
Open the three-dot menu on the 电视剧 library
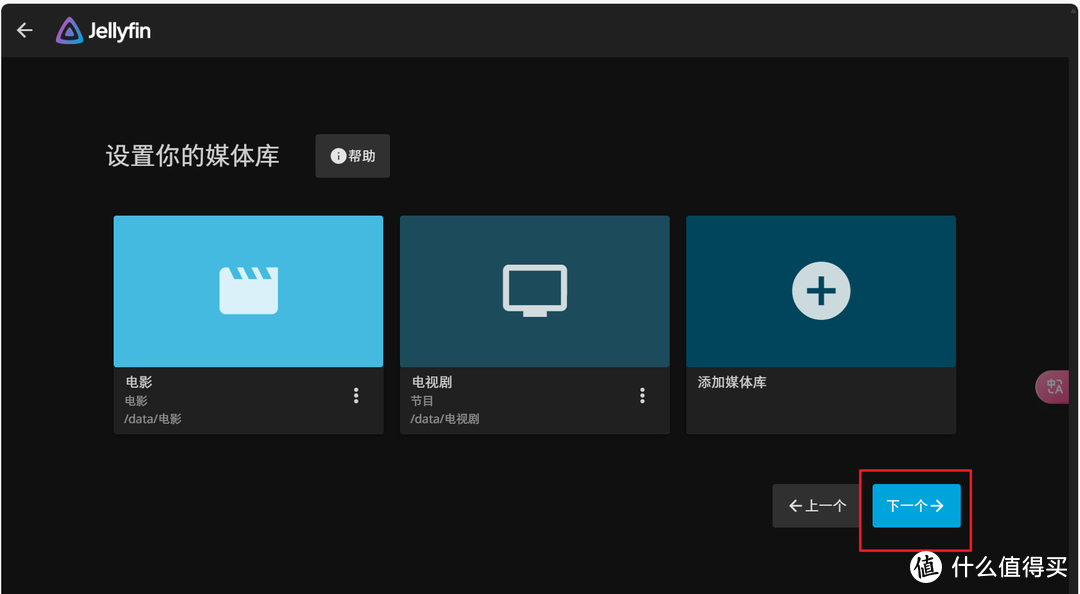click(x=642, y=395)
